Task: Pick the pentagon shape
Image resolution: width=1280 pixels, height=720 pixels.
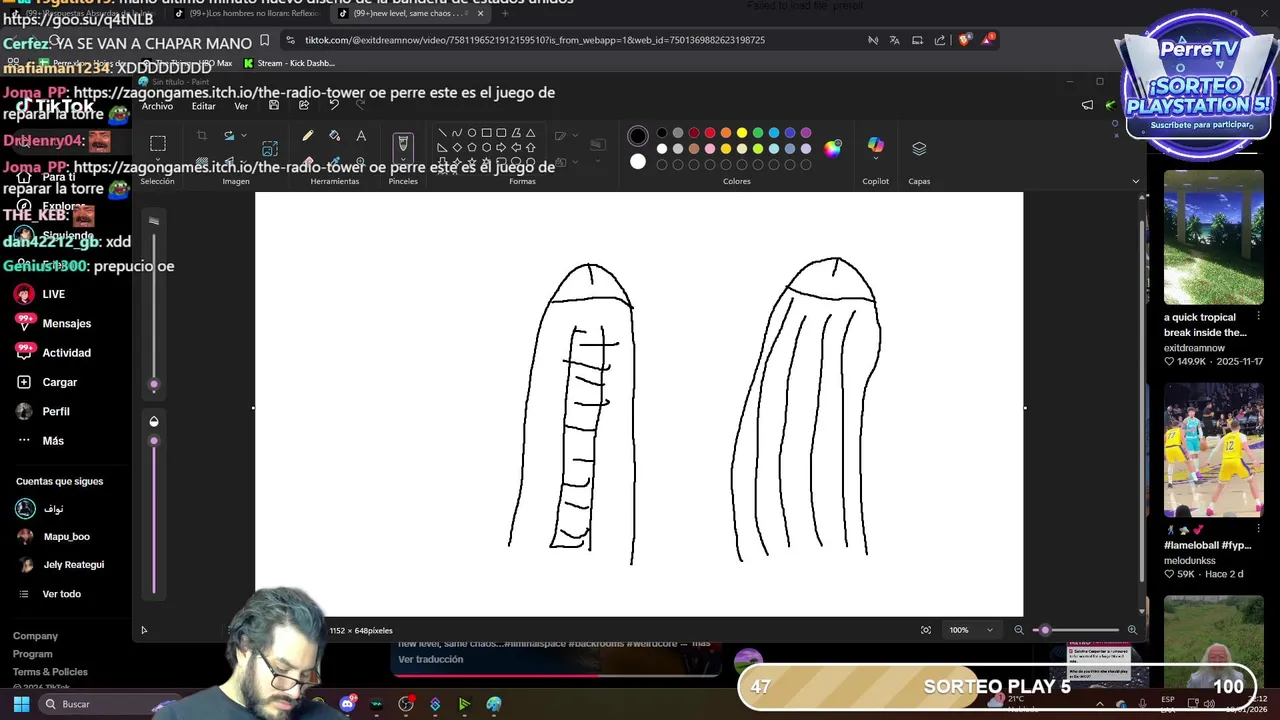Action: pos(472,147)
